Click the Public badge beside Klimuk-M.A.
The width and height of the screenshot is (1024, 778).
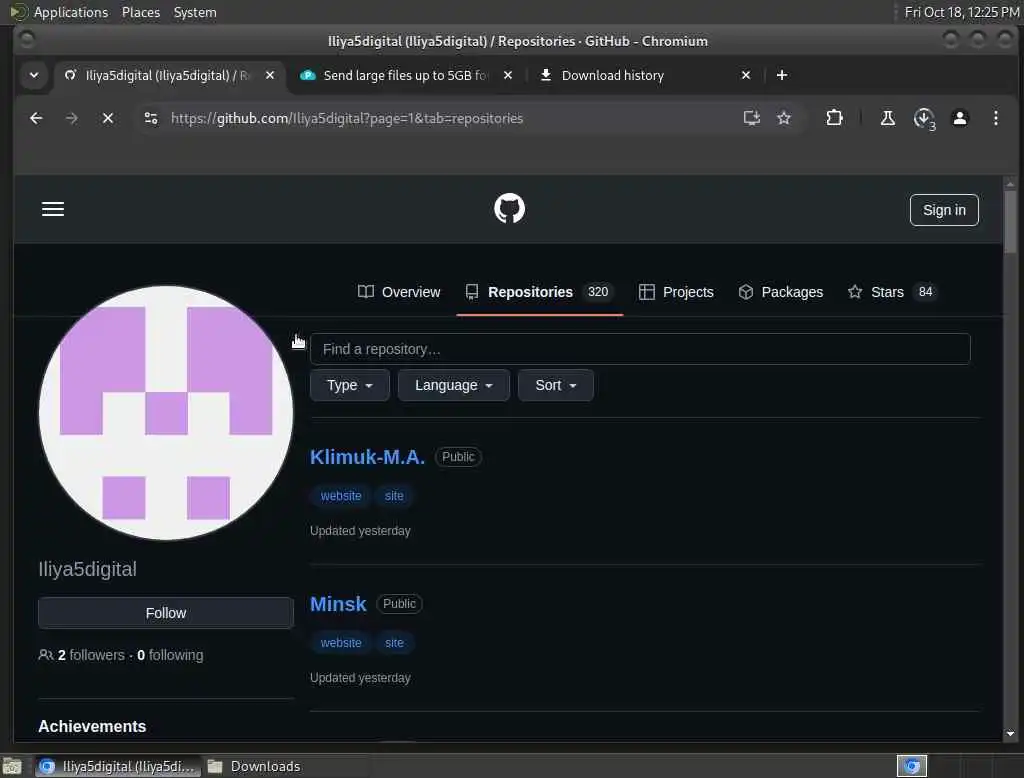click(x=458, y=457)
